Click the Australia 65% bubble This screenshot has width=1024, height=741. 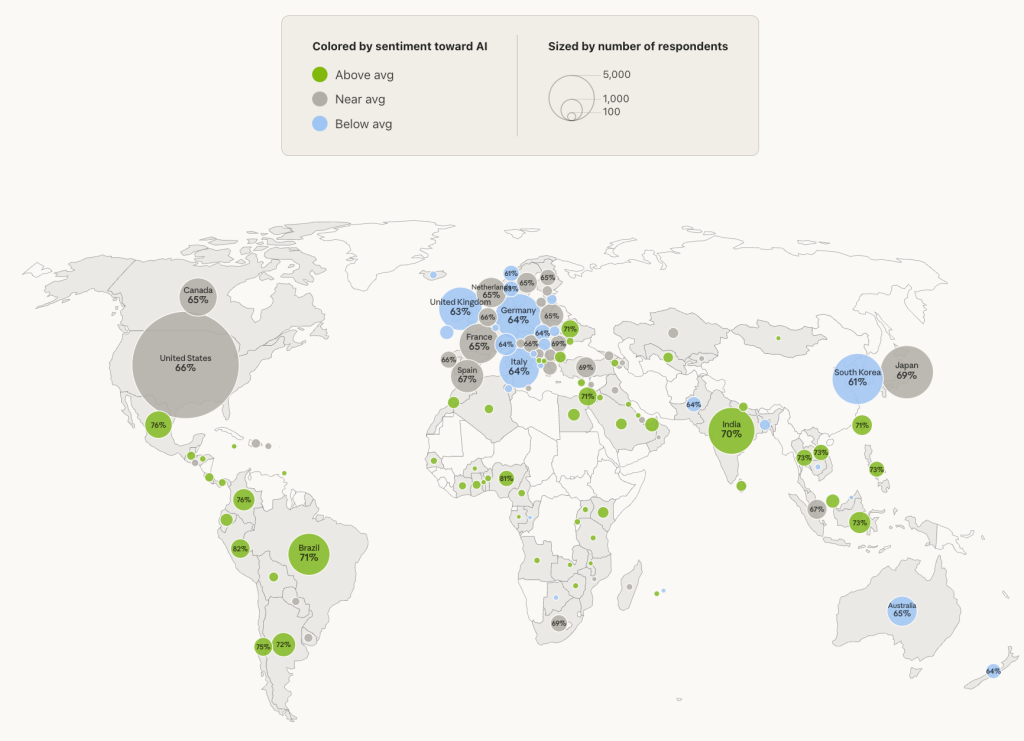coord(902,609)
